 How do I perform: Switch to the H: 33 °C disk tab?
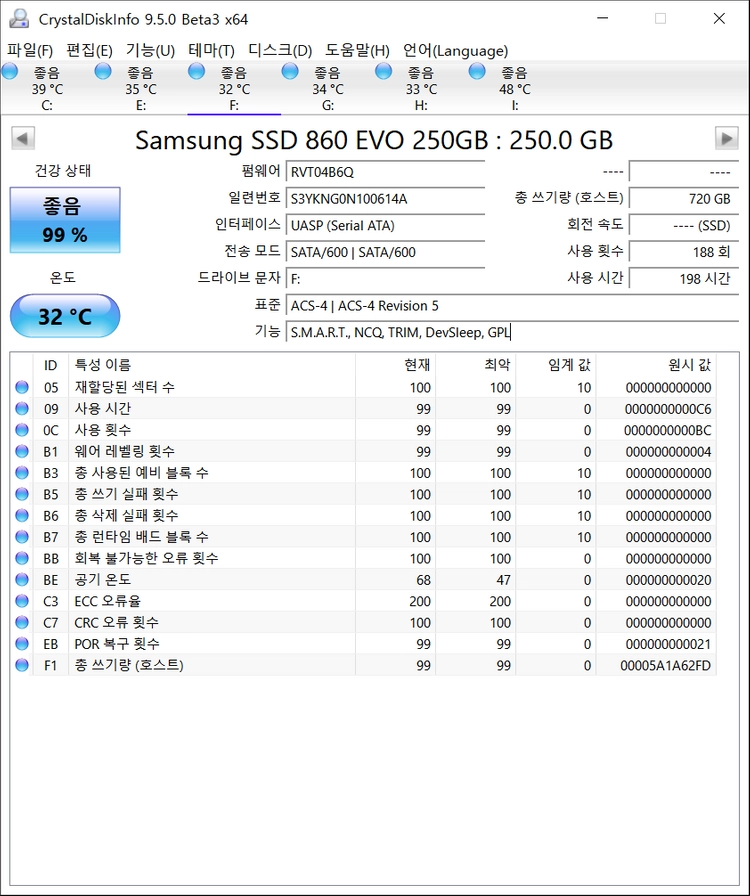click(421, 89)
